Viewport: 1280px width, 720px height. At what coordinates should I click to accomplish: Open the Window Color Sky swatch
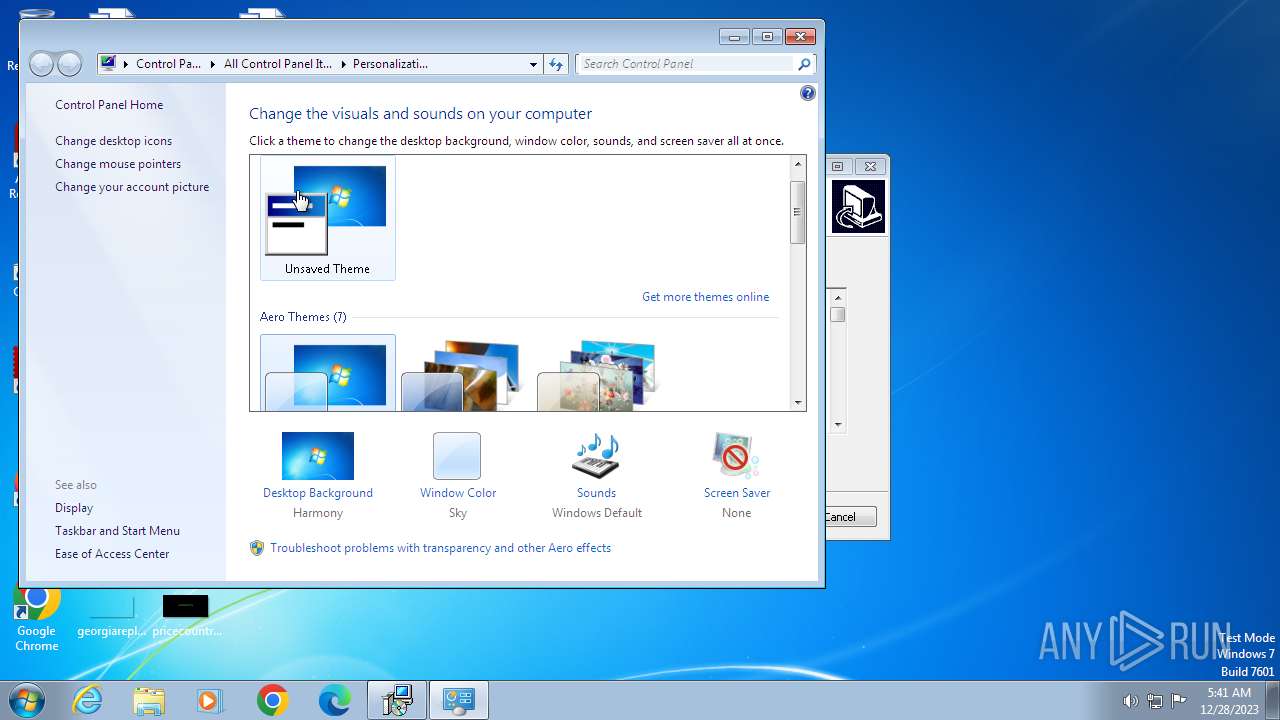click(457, 456)
